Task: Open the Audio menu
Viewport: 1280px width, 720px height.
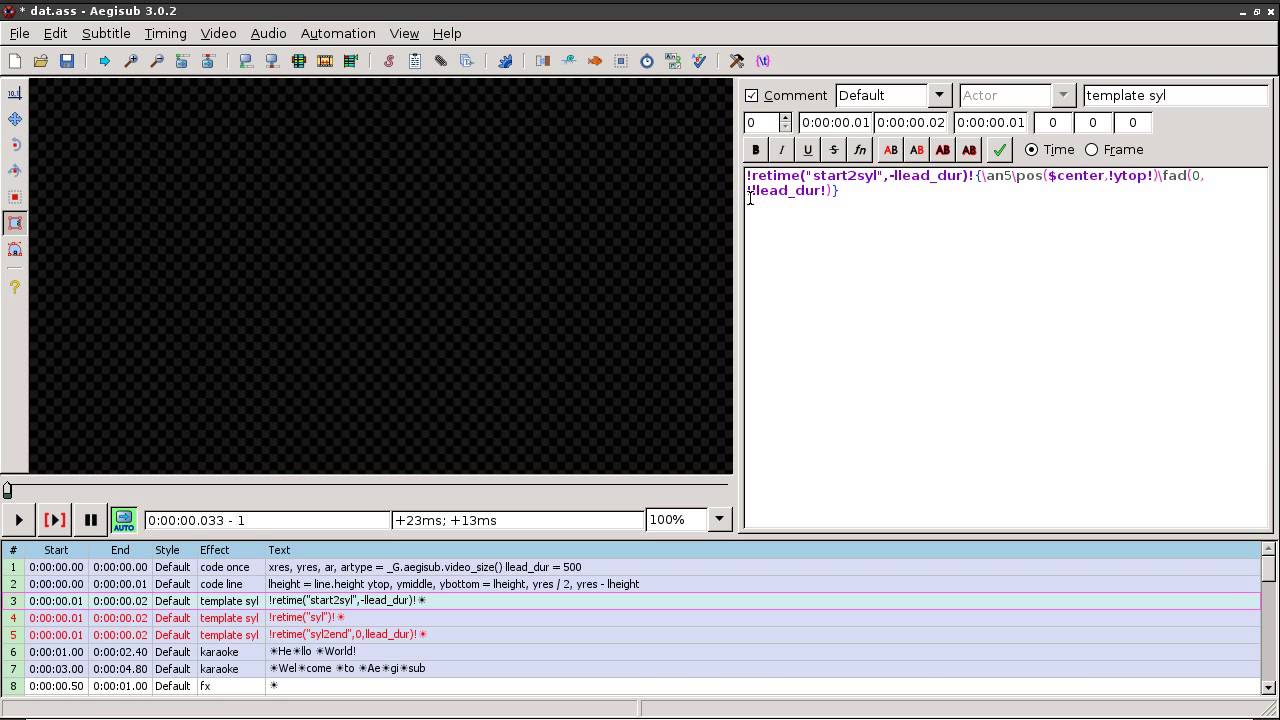Action: (x=268, y=33)
